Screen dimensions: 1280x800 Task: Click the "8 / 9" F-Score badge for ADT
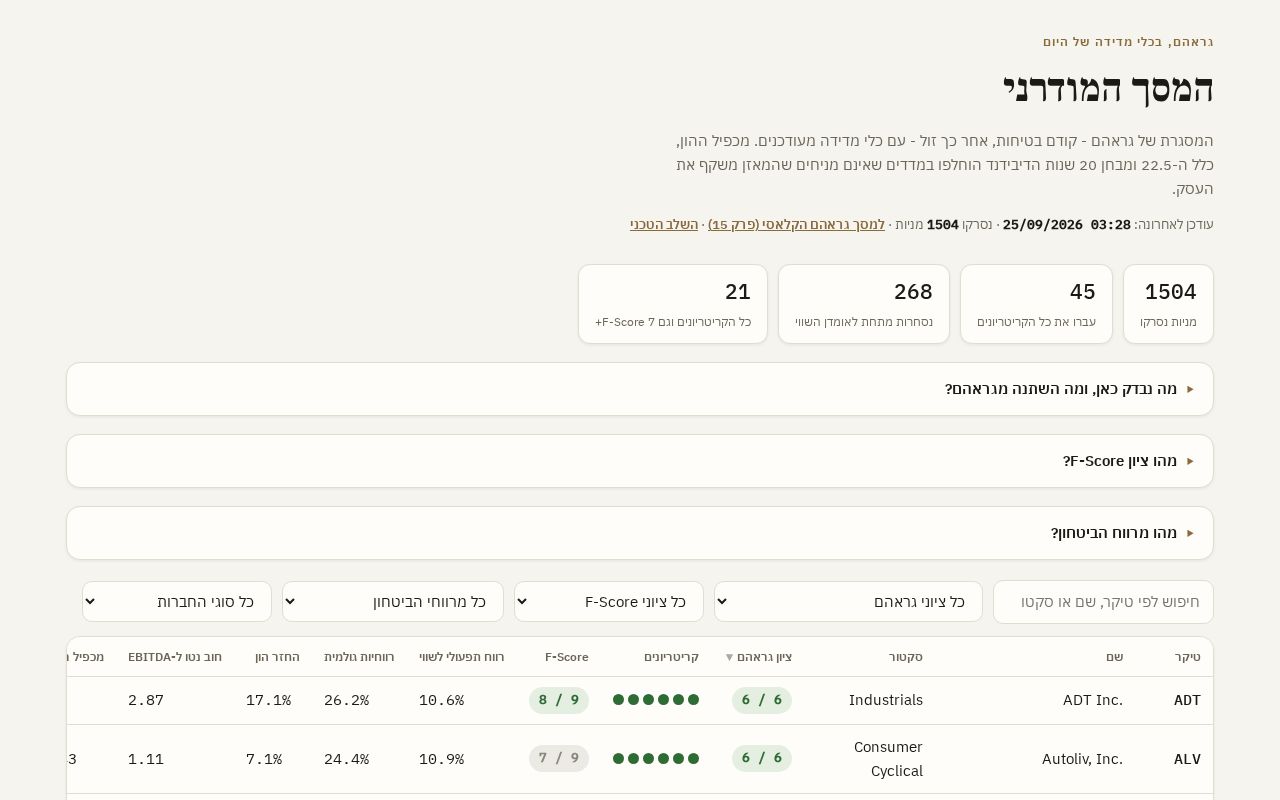[x=559, y=700]
